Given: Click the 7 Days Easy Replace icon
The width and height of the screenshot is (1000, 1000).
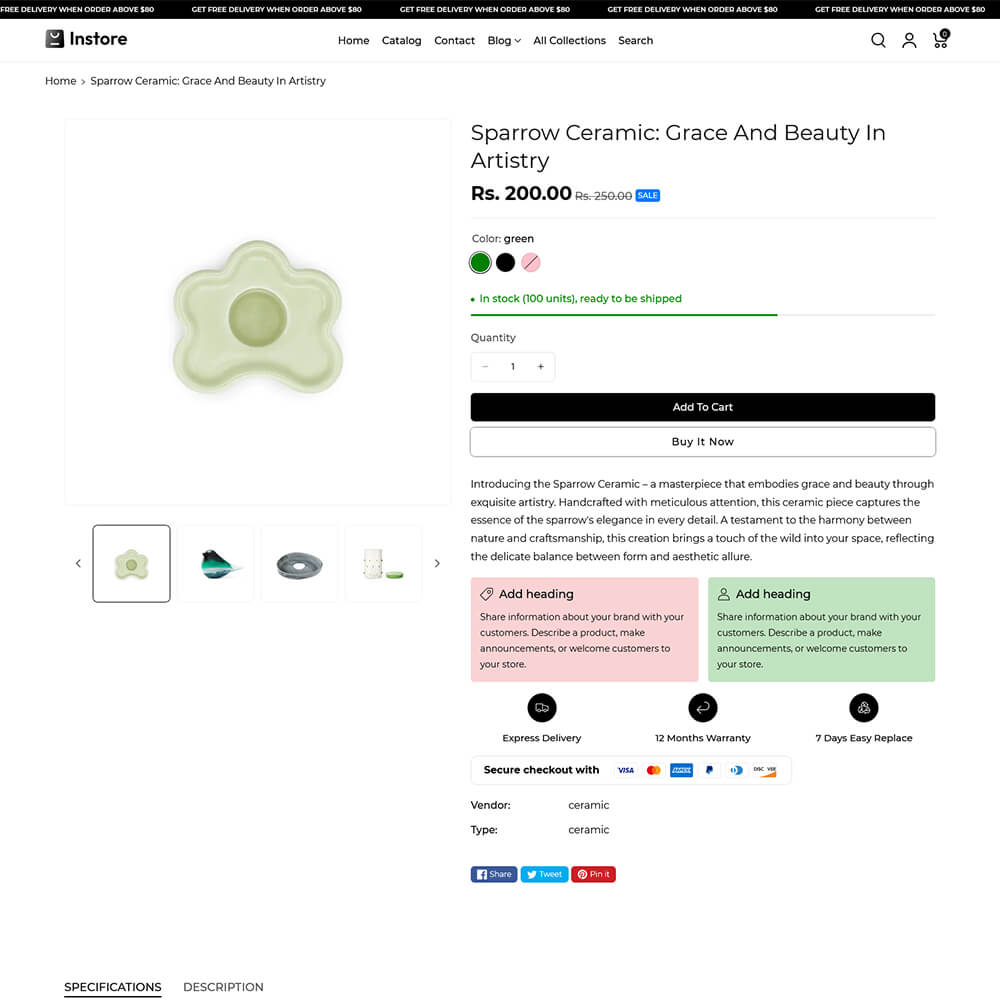Looking at the screenshot, I should pos(863,708).
